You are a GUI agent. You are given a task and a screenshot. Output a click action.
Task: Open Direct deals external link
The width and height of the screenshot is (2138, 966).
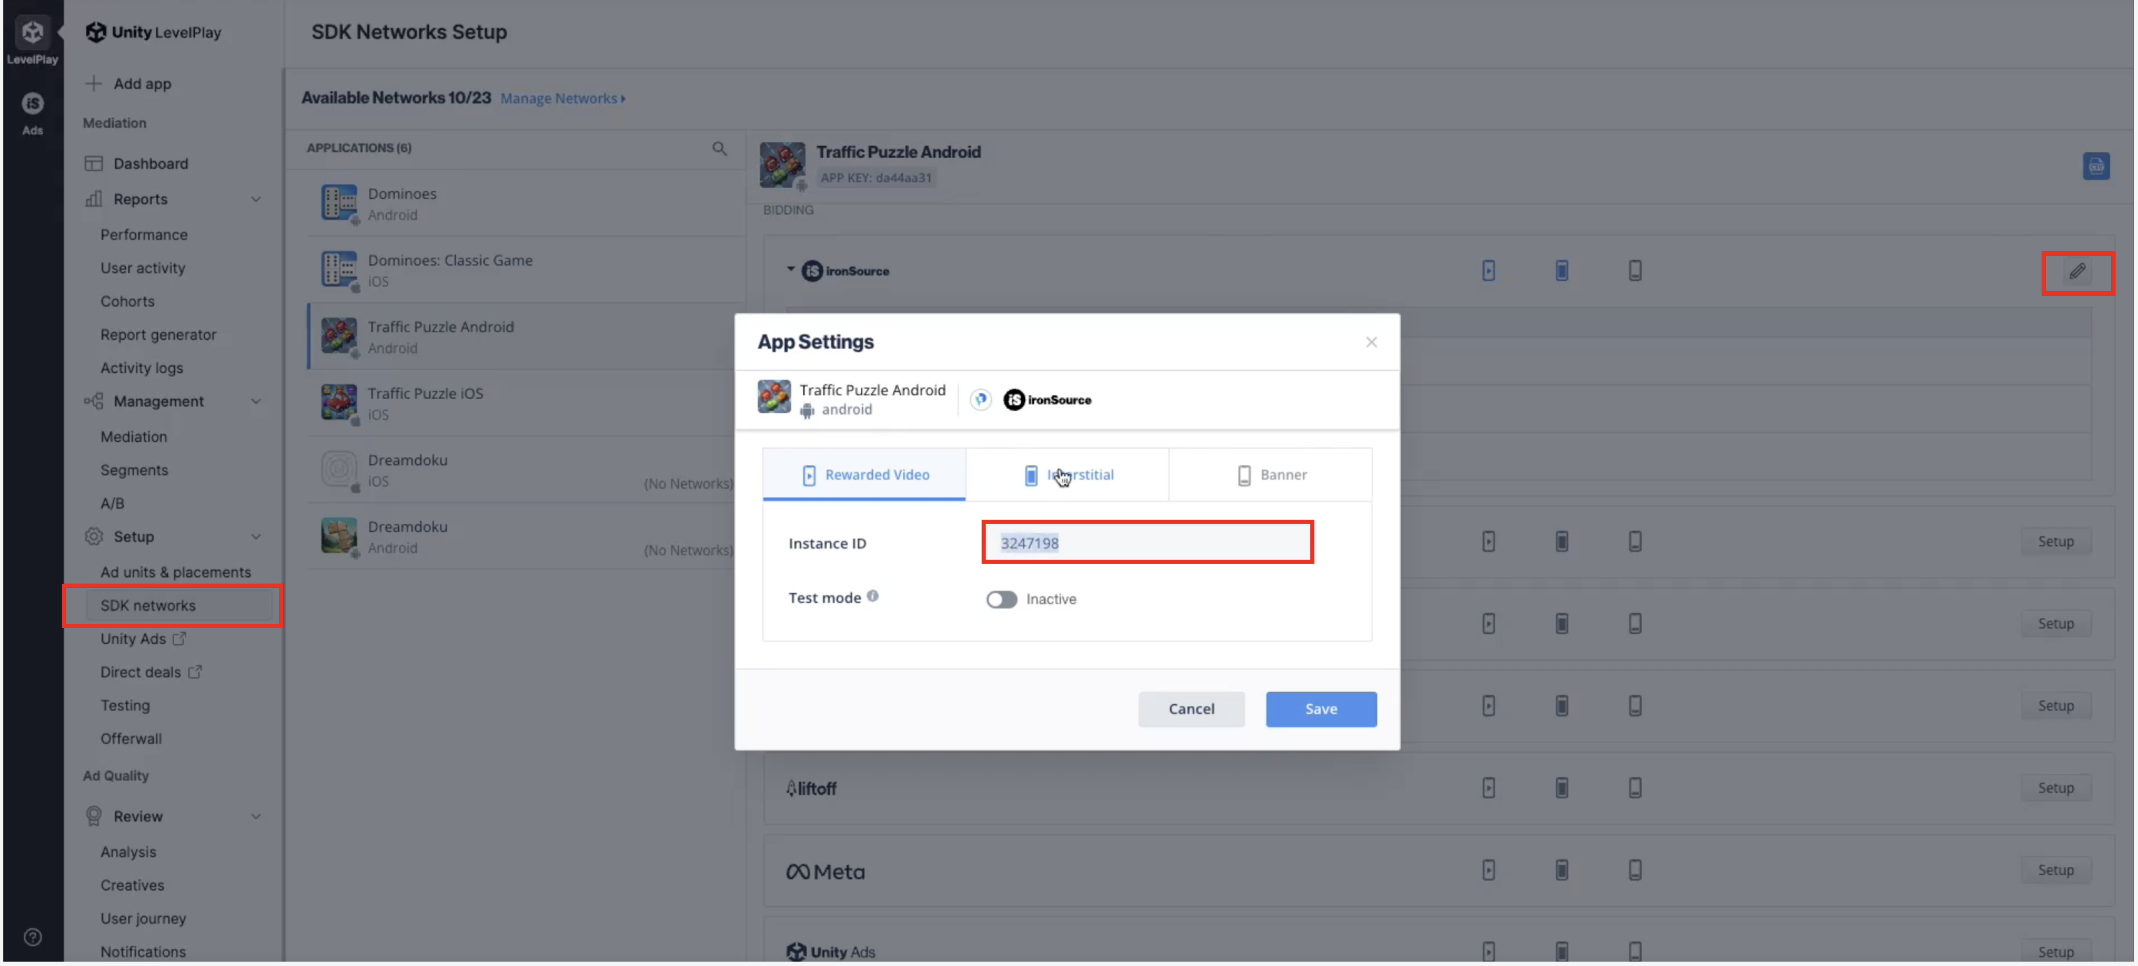150,672
